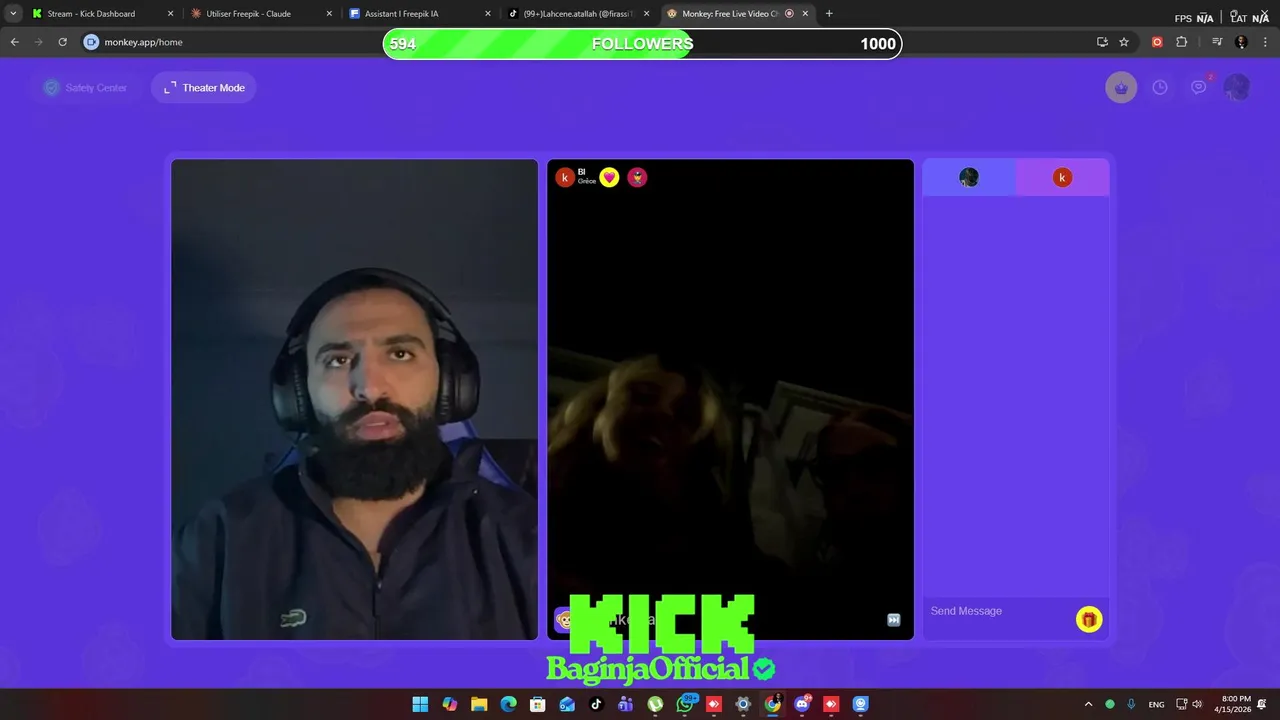Open Discord from the taskbar
The width and height of the screenshot is (1280, 720).
802,704
